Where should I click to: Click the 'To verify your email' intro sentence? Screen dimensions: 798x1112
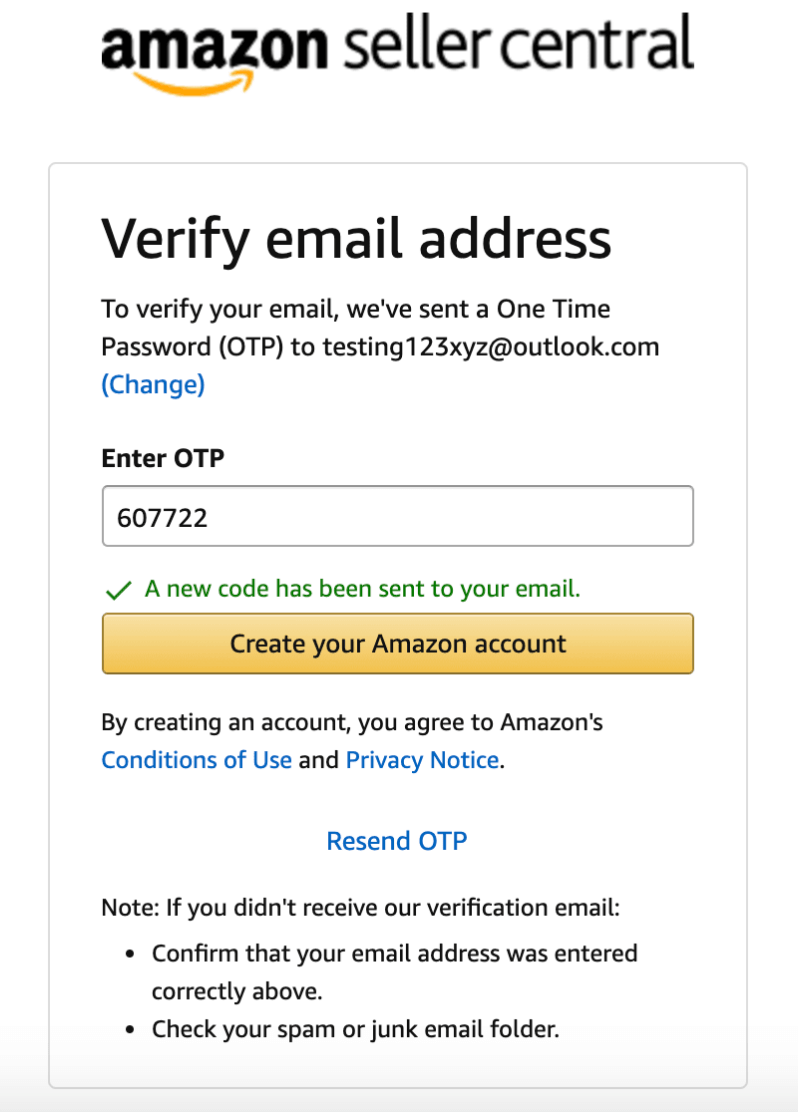coord(355,309)
